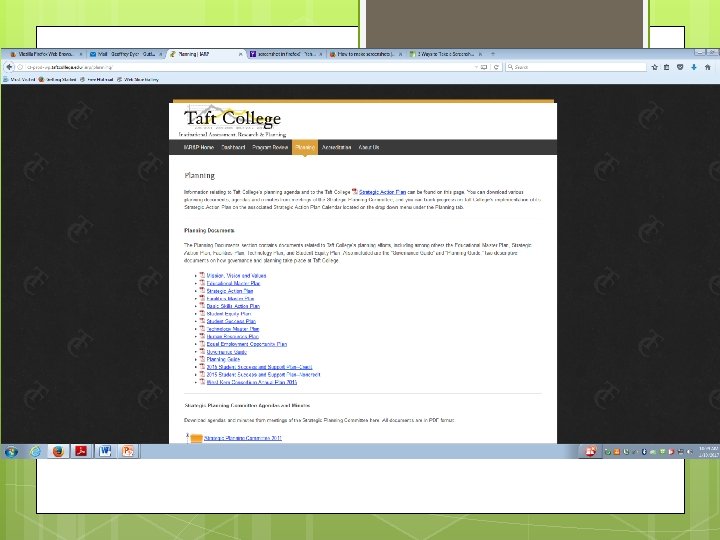The height and width of the screenshot is (540, 720).
Task: Switch to Firefox in the taskbar
Action: tap(58, 452)
